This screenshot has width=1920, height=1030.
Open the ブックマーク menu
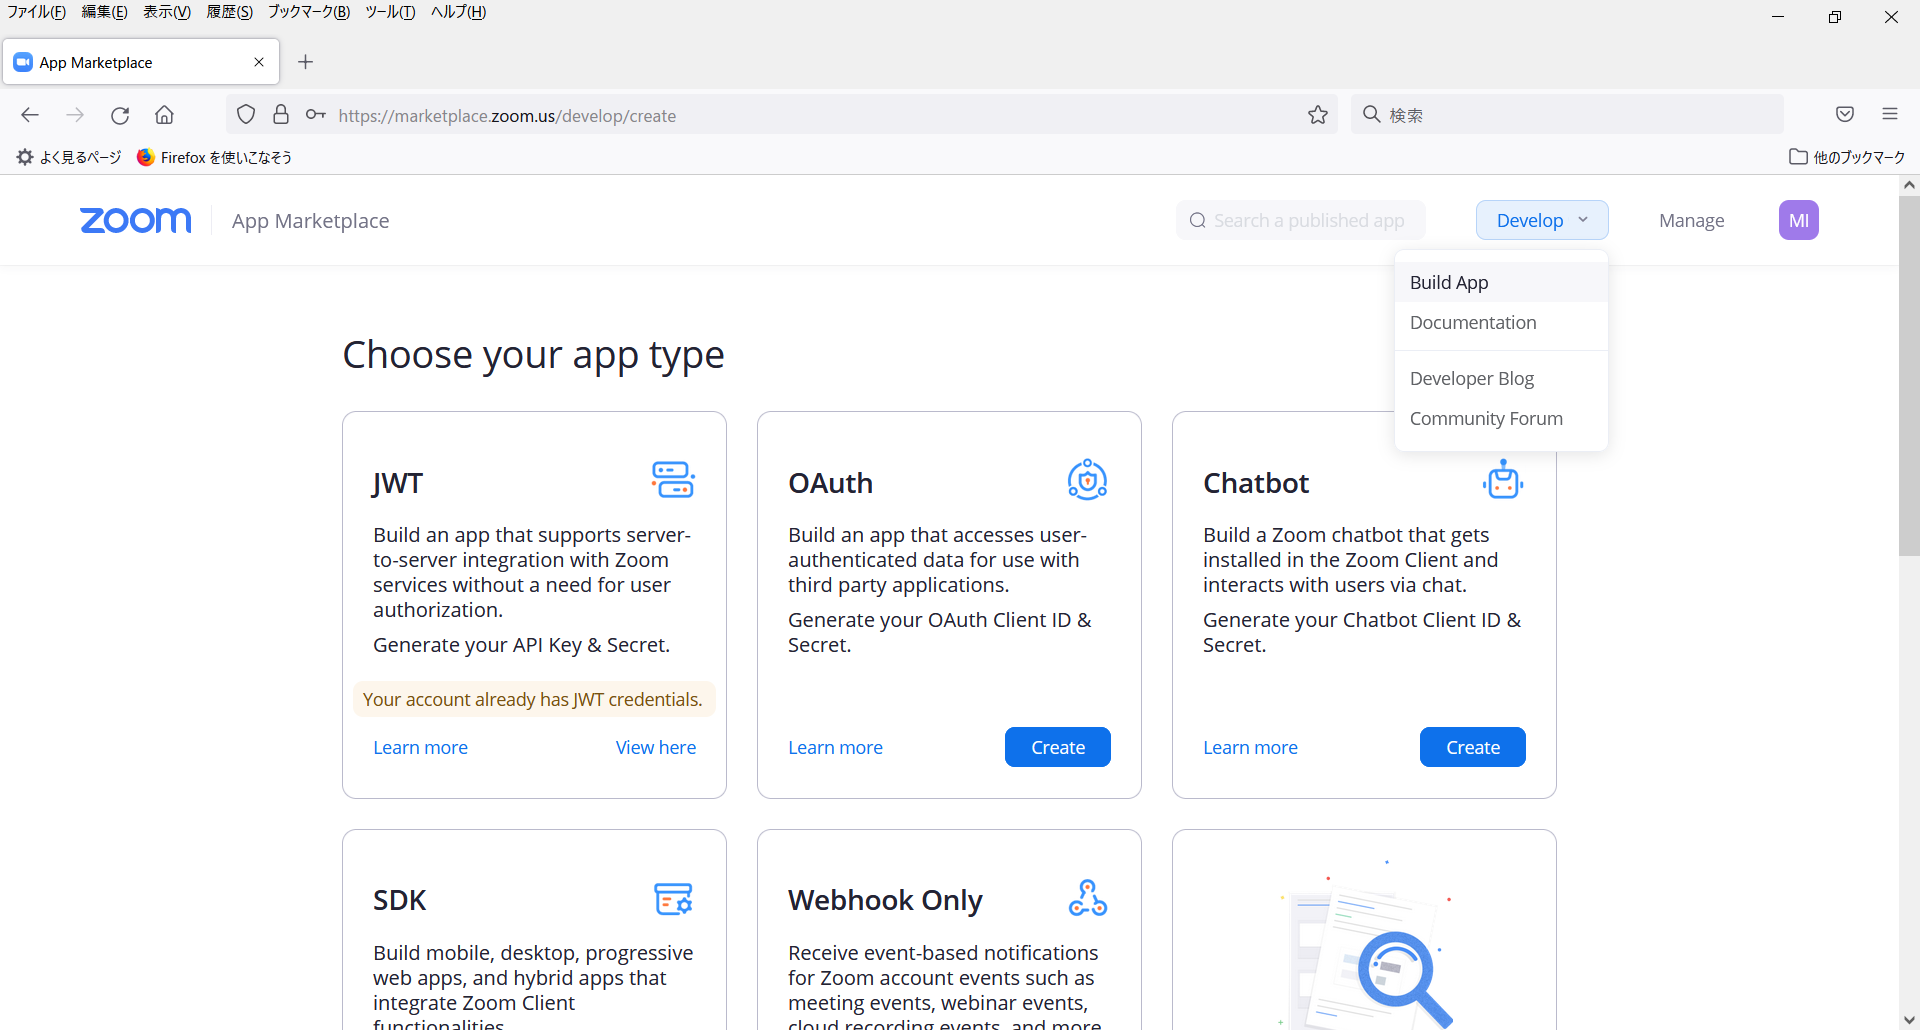[x=307, y=12]
